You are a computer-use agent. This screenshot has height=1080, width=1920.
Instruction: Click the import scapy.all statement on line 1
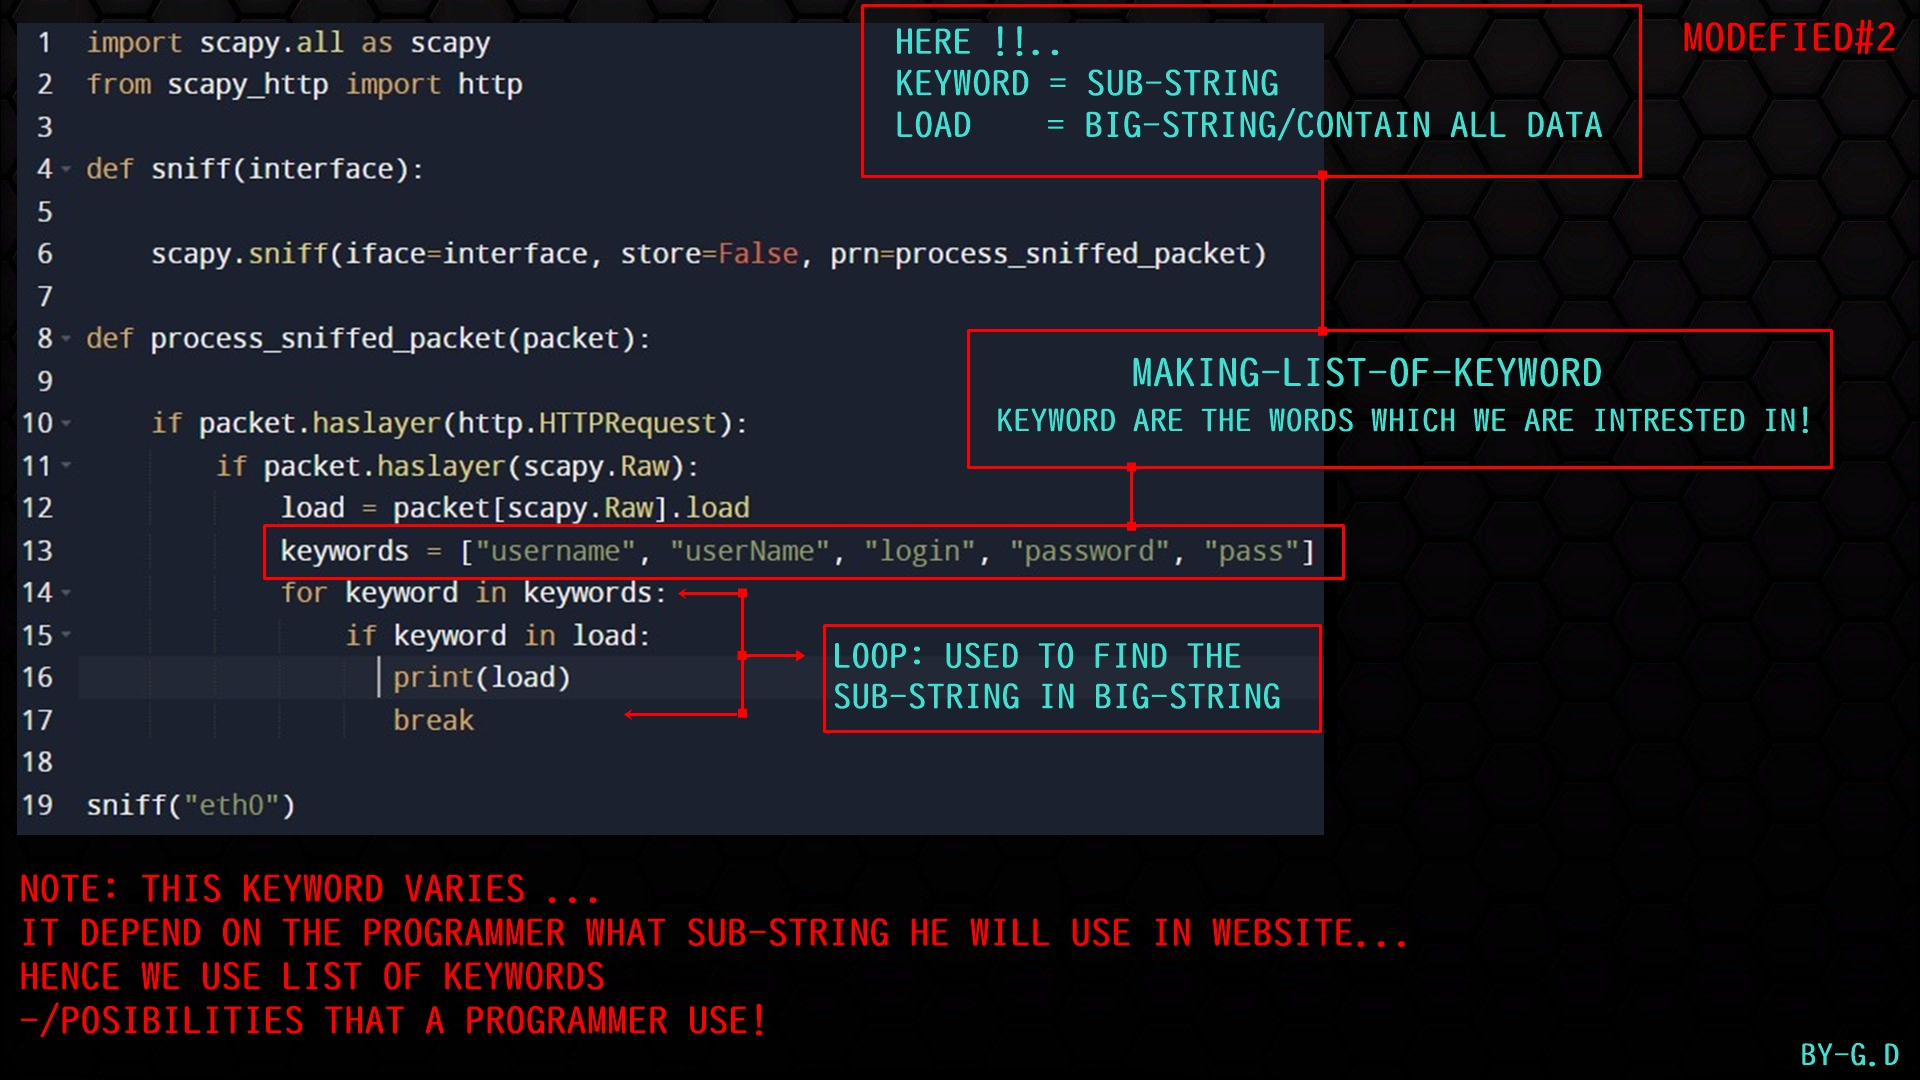coord(290,42)
